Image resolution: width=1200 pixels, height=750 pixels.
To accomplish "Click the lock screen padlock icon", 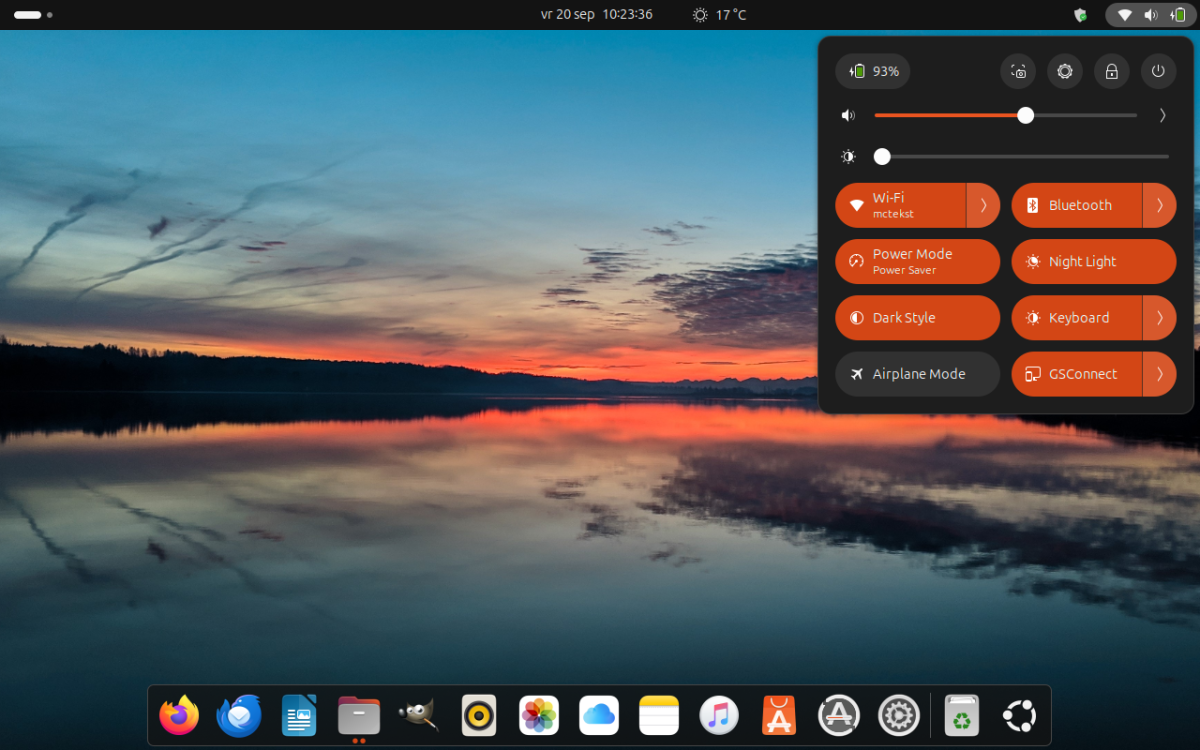I will pyautogui.click(x=1111, y=71).
